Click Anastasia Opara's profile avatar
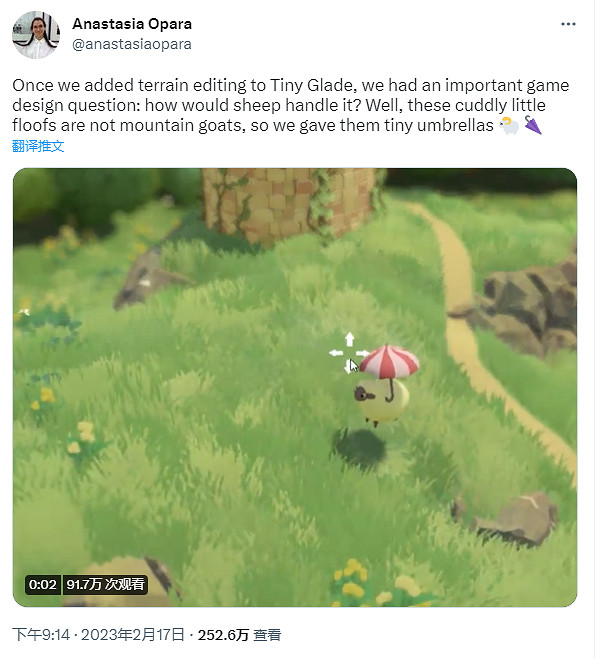 tap(36, 35)
